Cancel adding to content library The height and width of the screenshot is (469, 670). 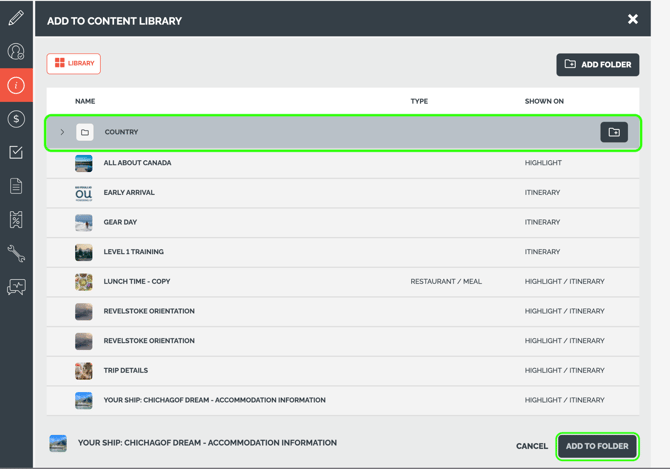click(x=532, y=446)
